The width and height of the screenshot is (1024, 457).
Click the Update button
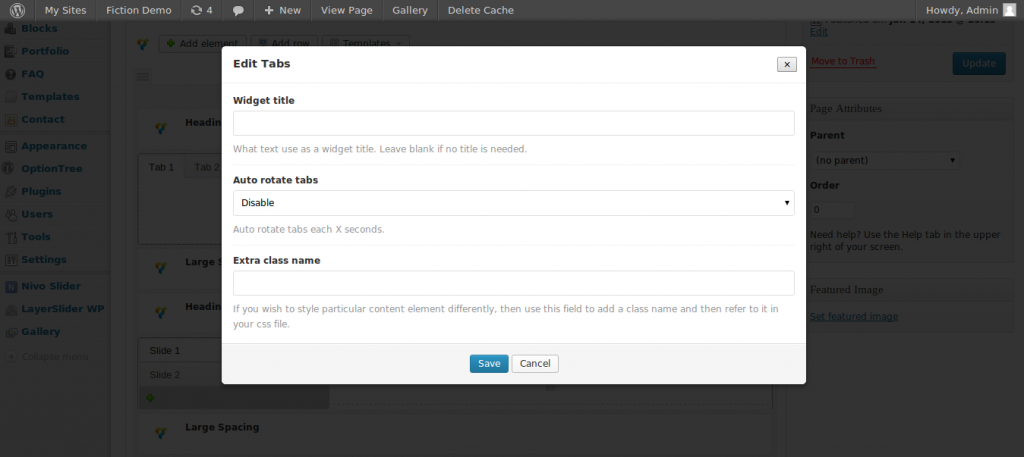(x=979, y=63)
